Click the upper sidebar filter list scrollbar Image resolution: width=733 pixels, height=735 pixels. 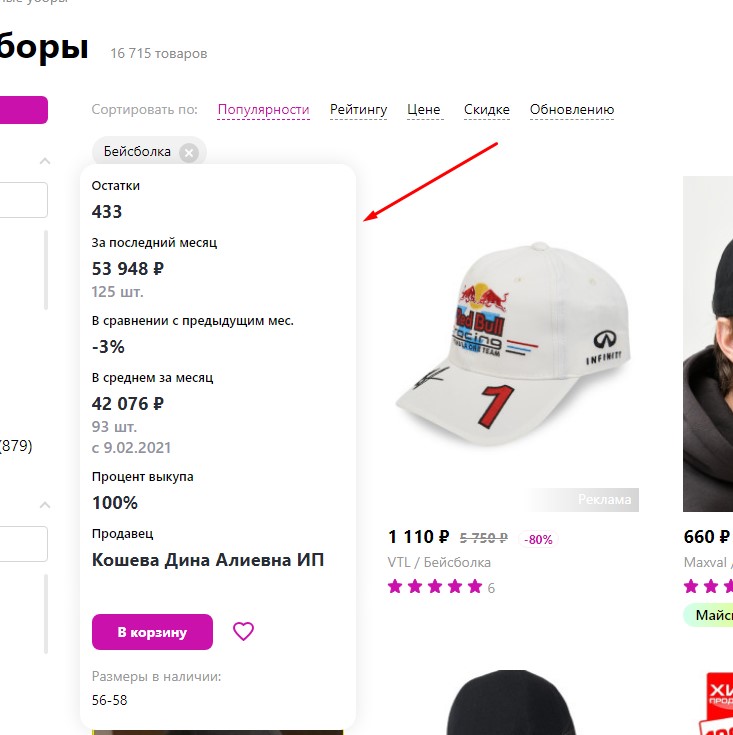[45, 270]
